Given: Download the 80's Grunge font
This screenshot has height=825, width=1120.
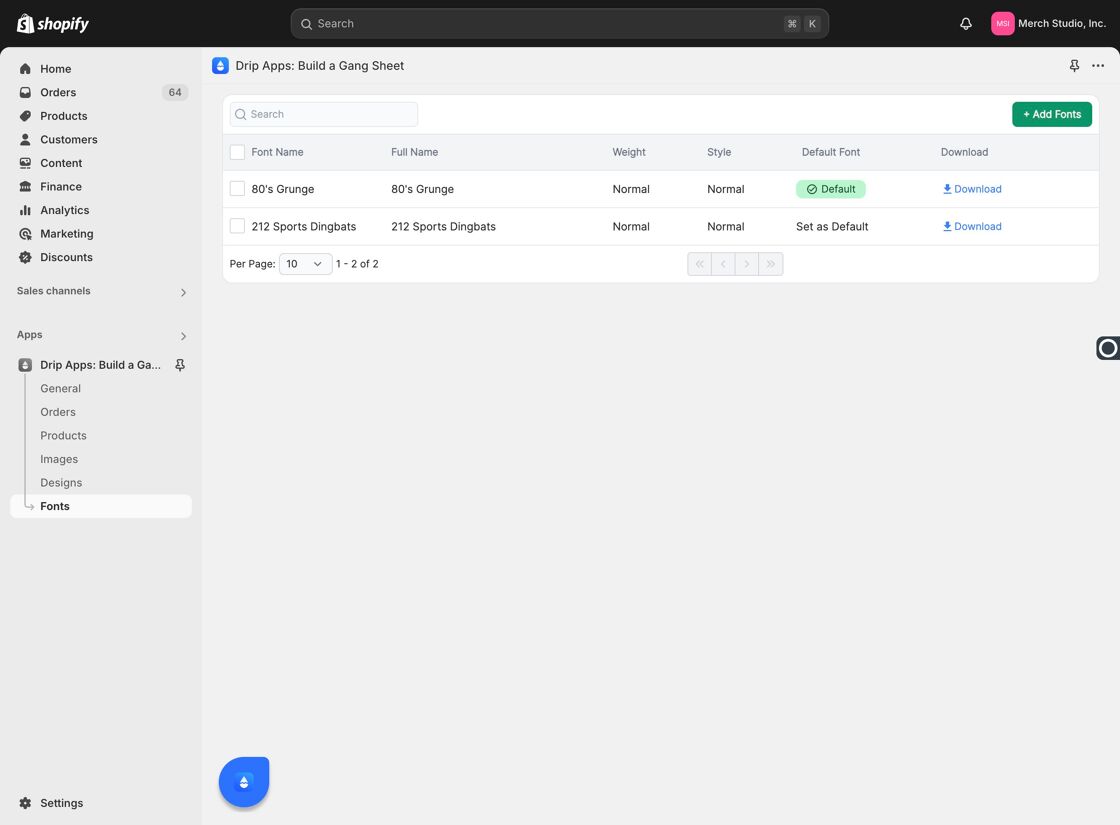Looking at the screenshot, I should 972,189.
